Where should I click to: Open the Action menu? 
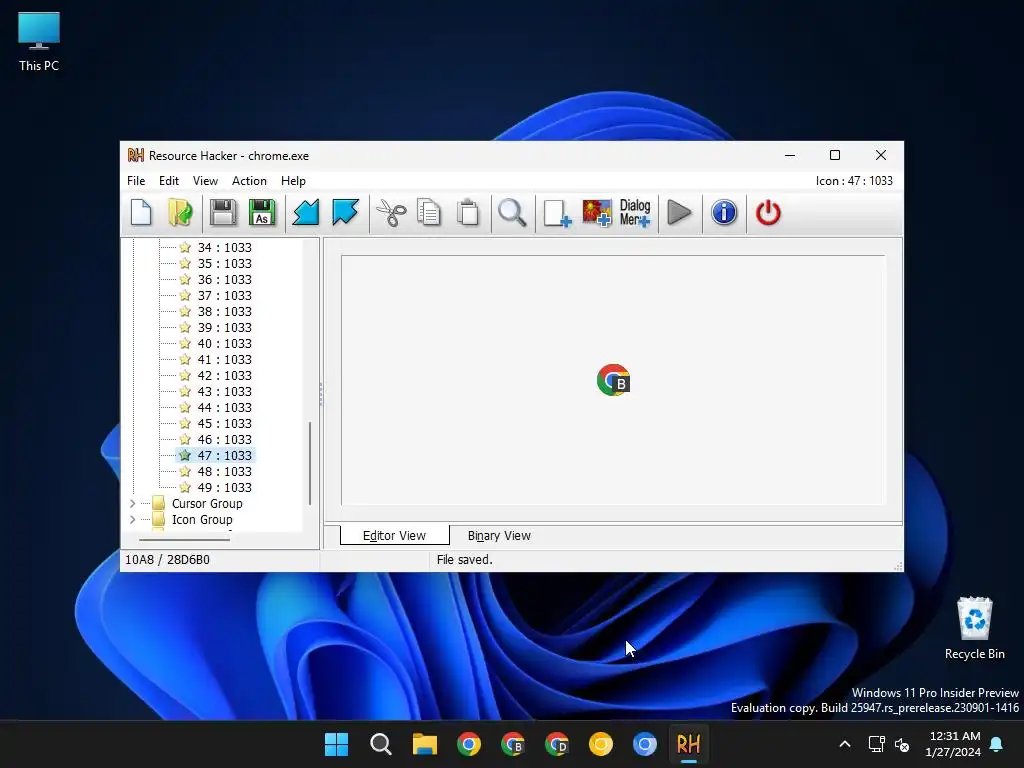249,181
